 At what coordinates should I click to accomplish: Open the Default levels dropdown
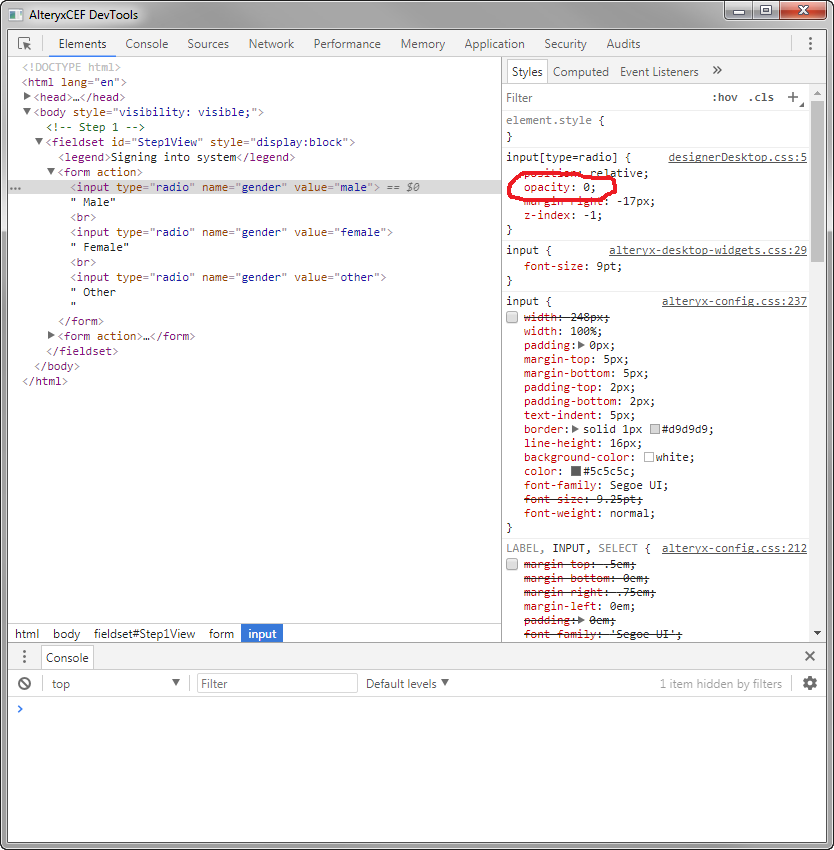(407, 684)
